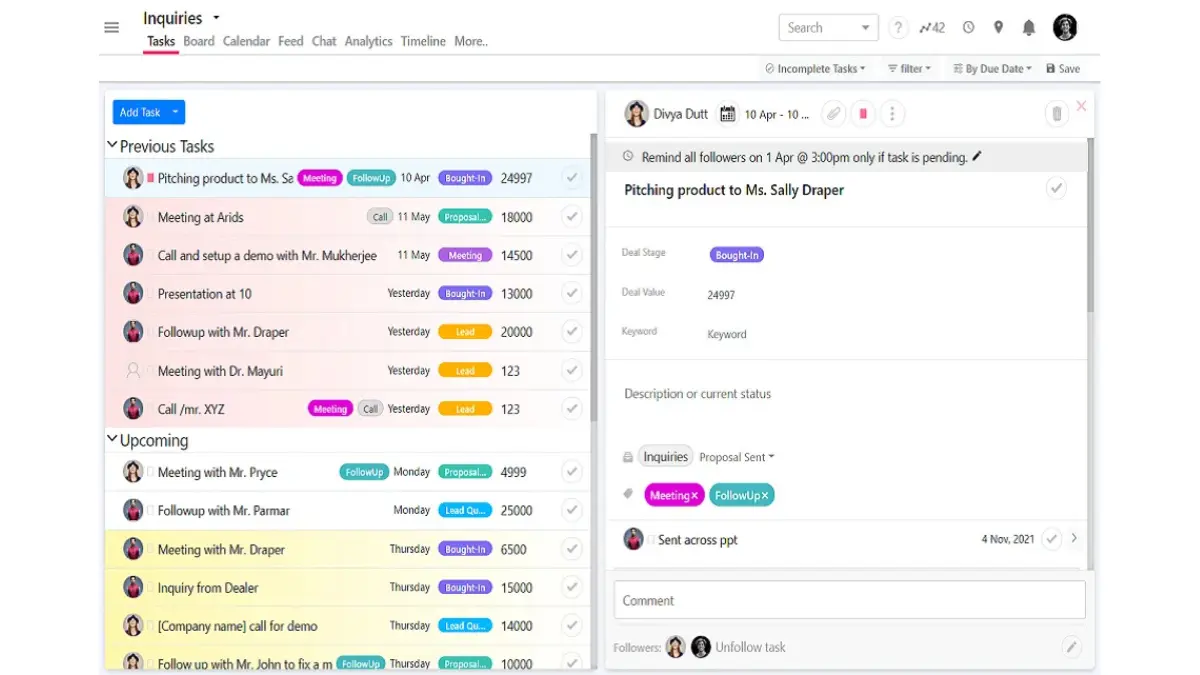This screenshot has height=675, width=1200.
Task: Click the Add Task button
Action: pyautogui.click(x=140, y=113)
